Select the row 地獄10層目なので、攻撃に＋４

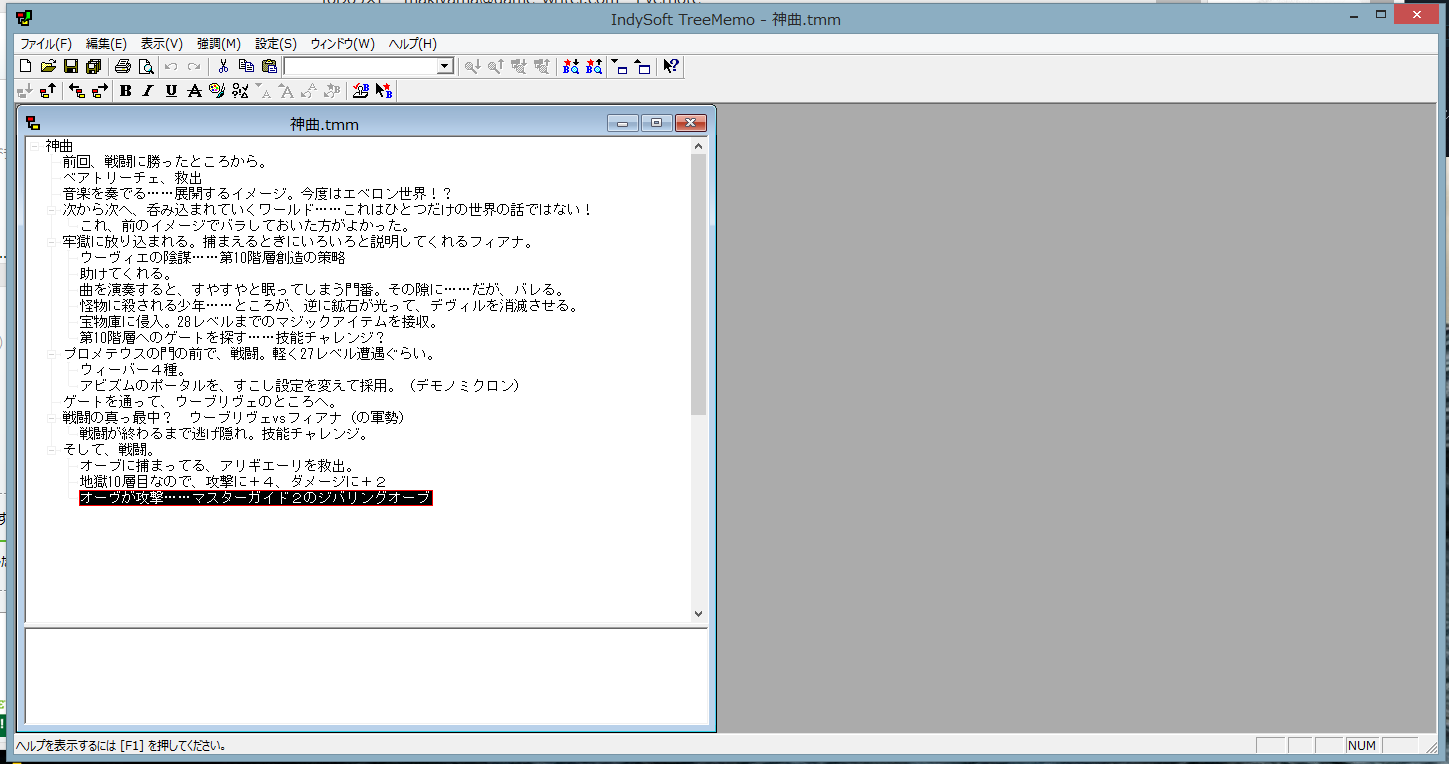pos(233,482)
